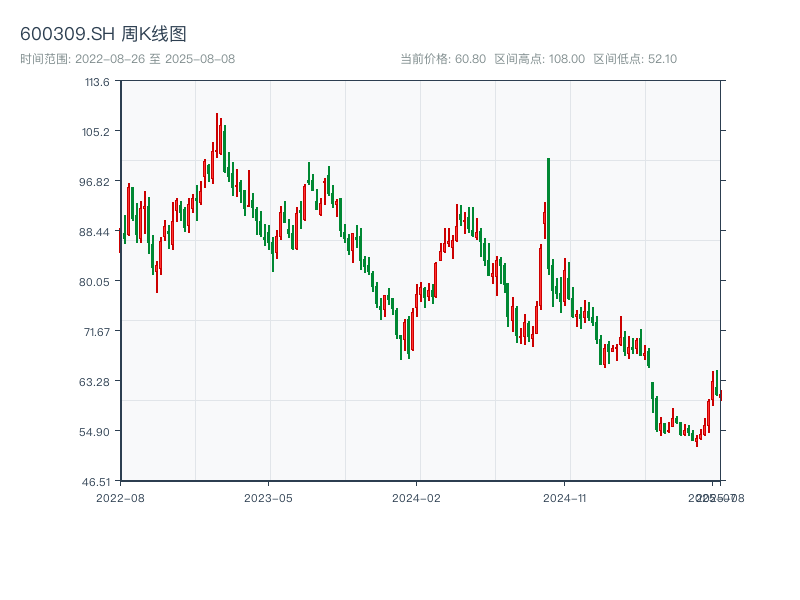This screenshot has height=600, width=800.
Task: Click y-axis label 96.82
Action: [94, 182]
